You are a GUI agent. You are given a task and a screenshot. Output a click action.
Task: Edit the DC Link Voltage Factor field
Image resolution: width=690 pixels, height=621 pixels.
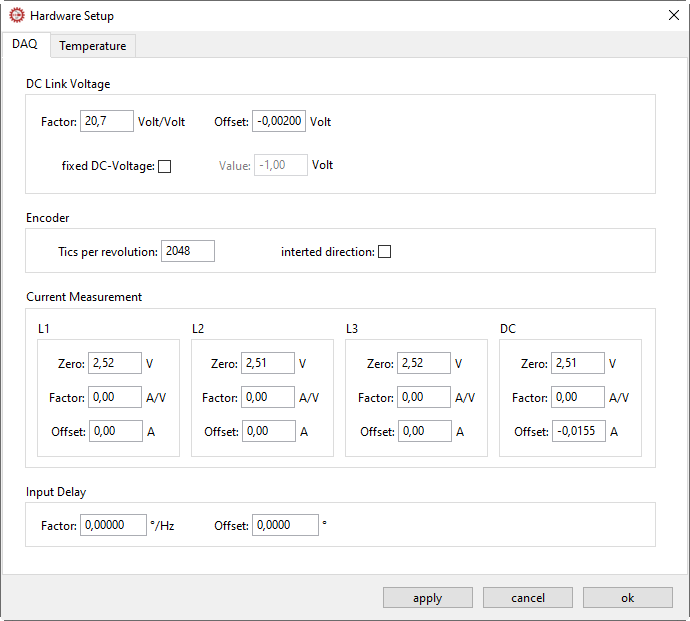pyautogui.click(x=107, y=121)
